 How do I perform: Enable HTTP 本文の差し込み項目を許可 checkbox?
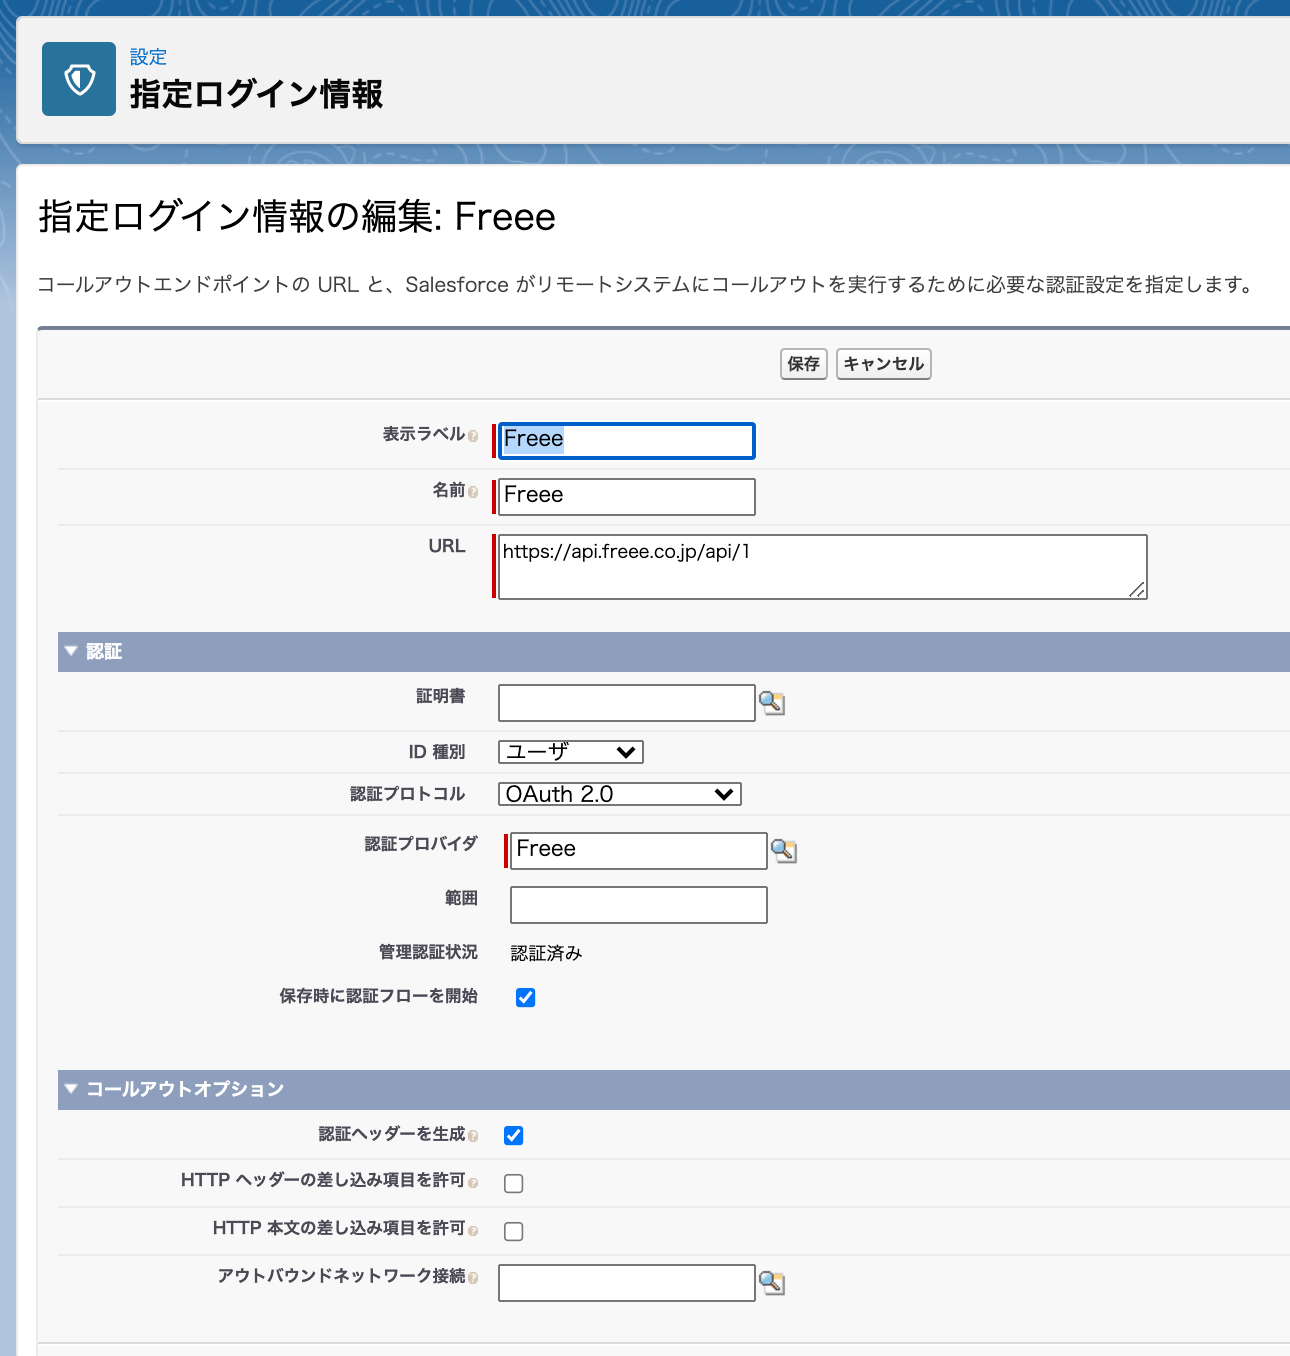[x=513, y=1231]
